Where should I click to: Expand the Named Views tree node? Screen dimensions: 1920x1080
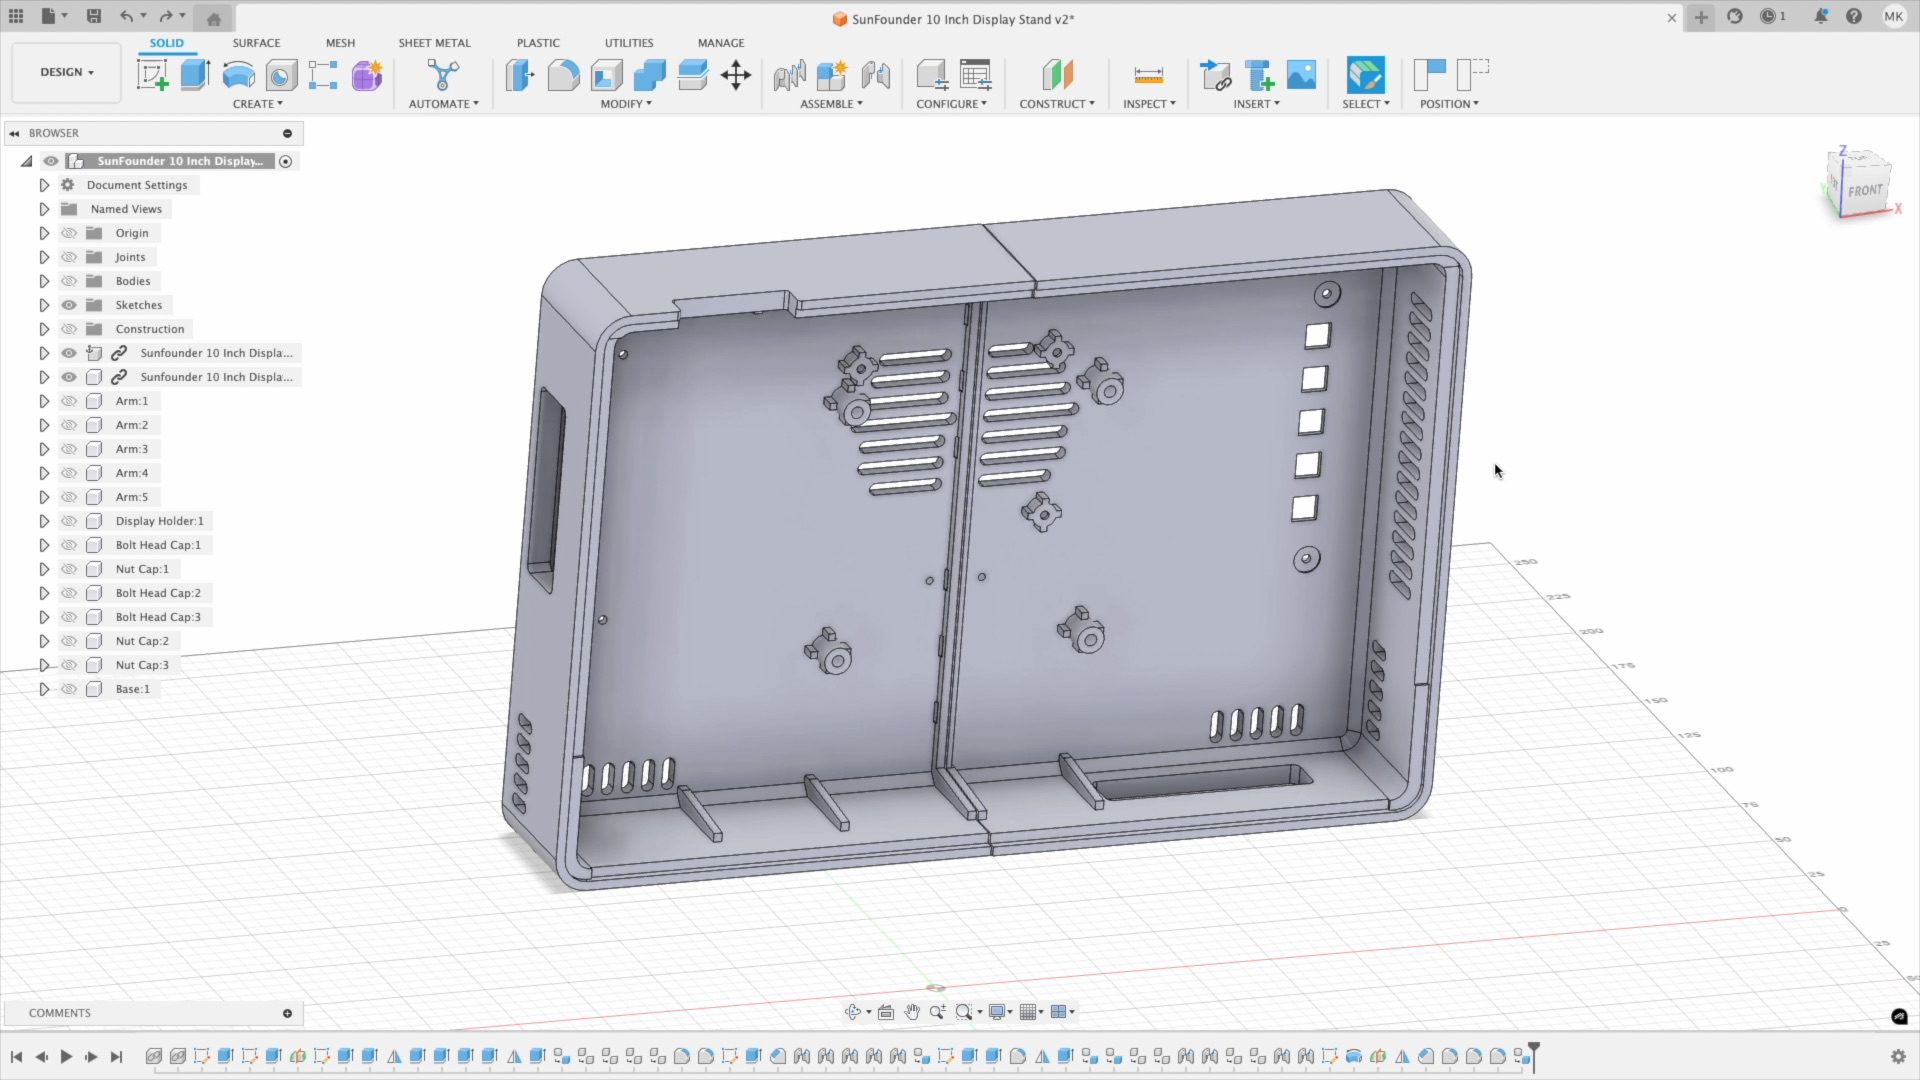point(44,209)
